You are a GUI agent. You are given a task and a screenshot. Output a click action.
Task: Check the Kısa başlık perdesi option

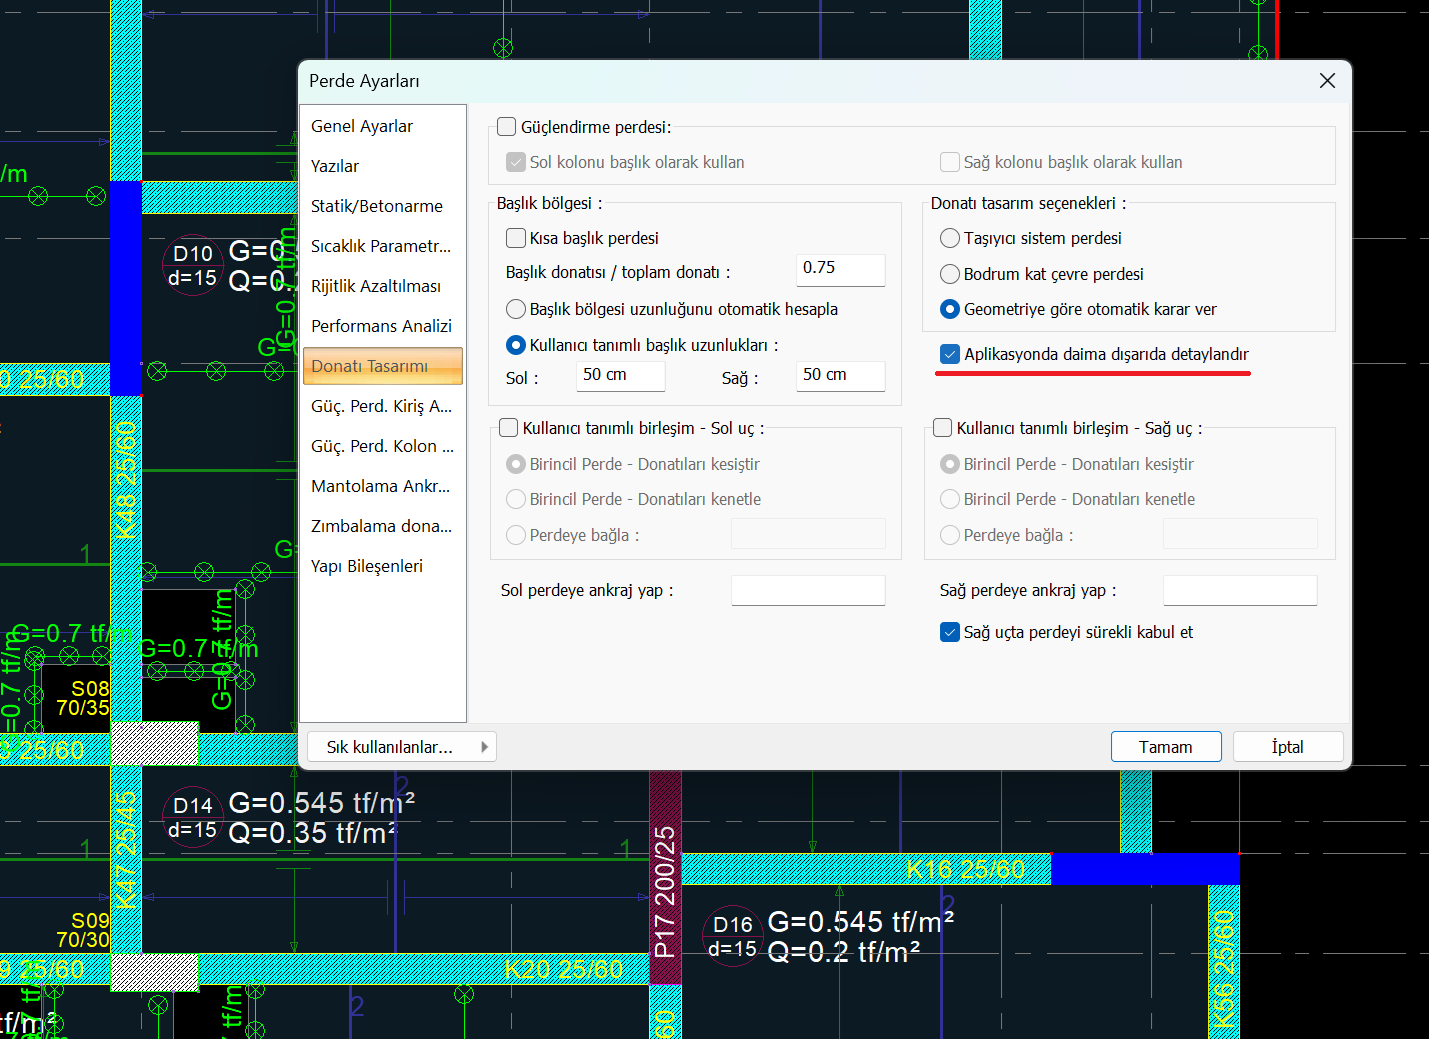click(516, 238)
